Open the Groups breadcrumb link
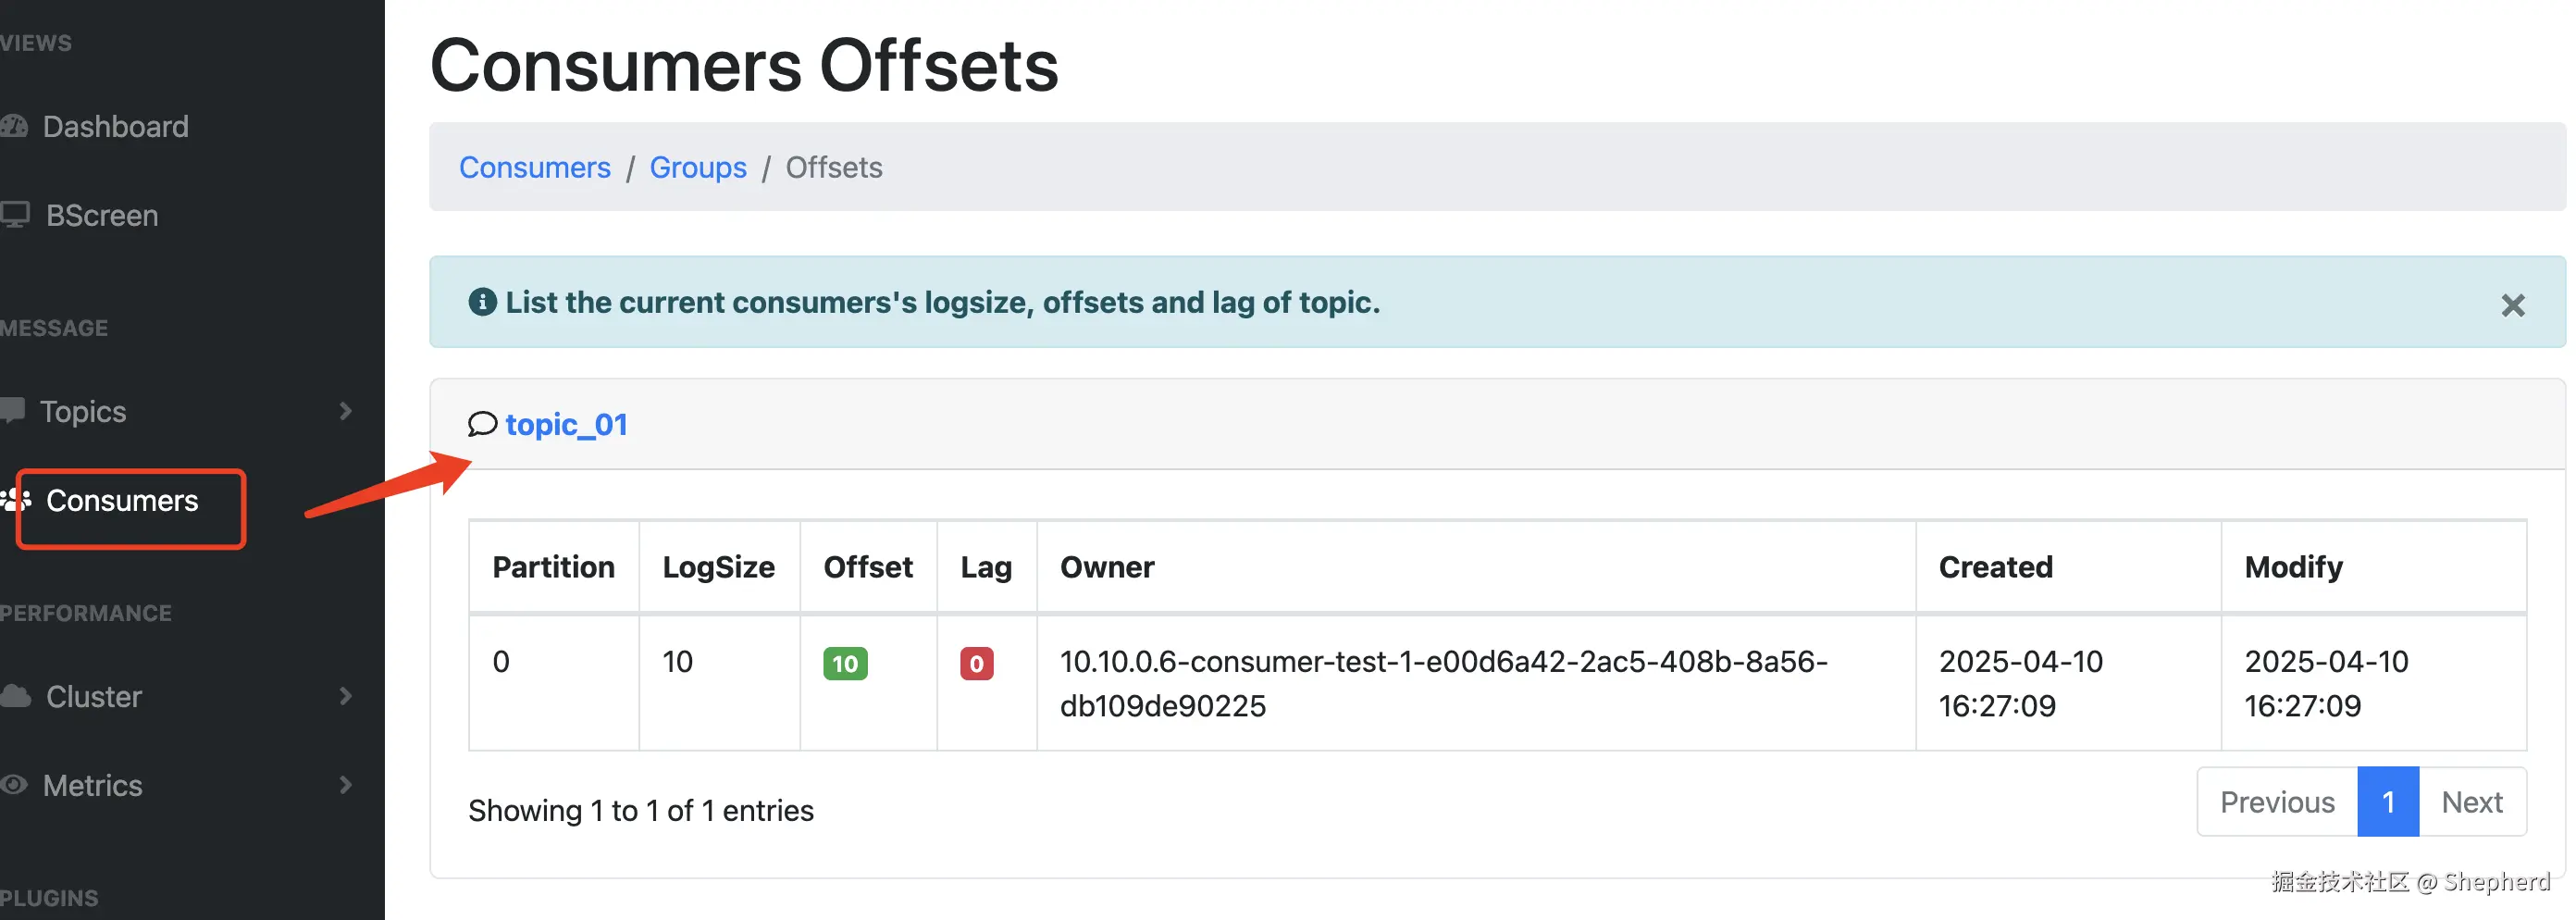2576x920 pixels. [x=698, y=167]
